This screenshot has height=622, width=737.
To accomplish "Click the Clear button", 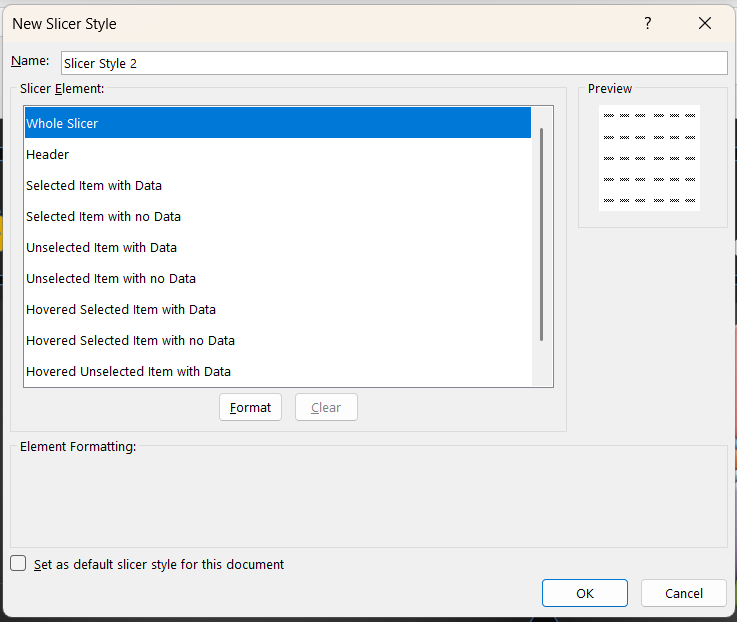I will click(326, 407).
